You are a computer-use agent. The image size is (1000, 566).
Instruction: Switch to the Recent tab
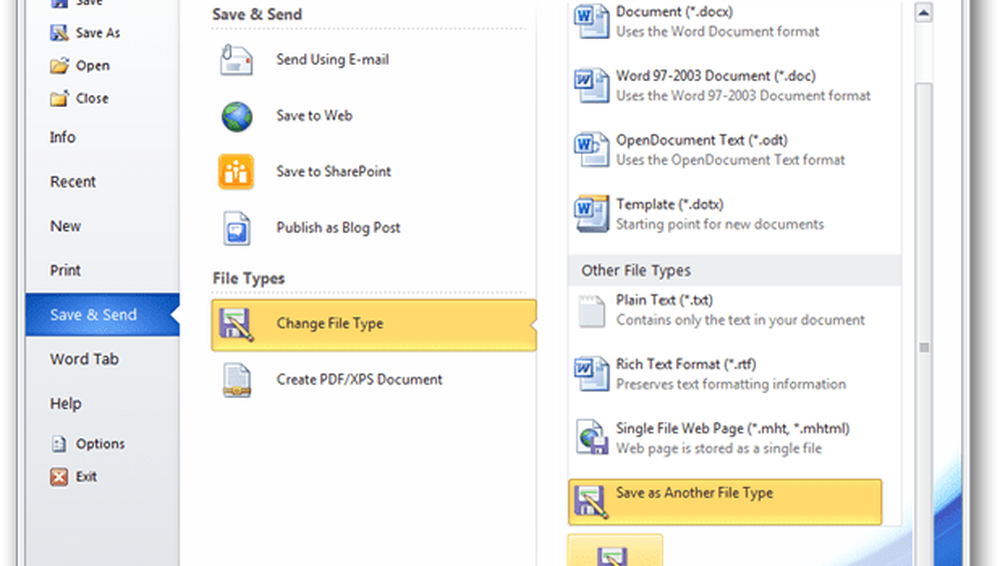coord(73,182)
